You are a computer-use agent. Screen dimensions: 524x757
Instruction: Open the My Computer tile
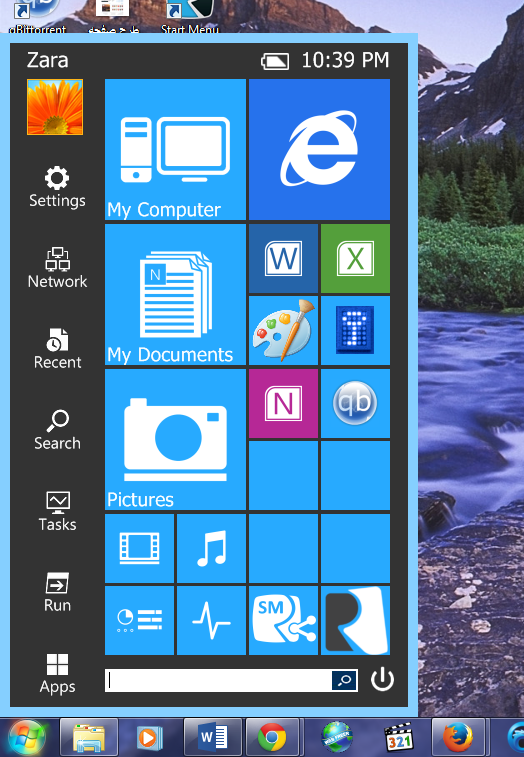coord(175,150)
